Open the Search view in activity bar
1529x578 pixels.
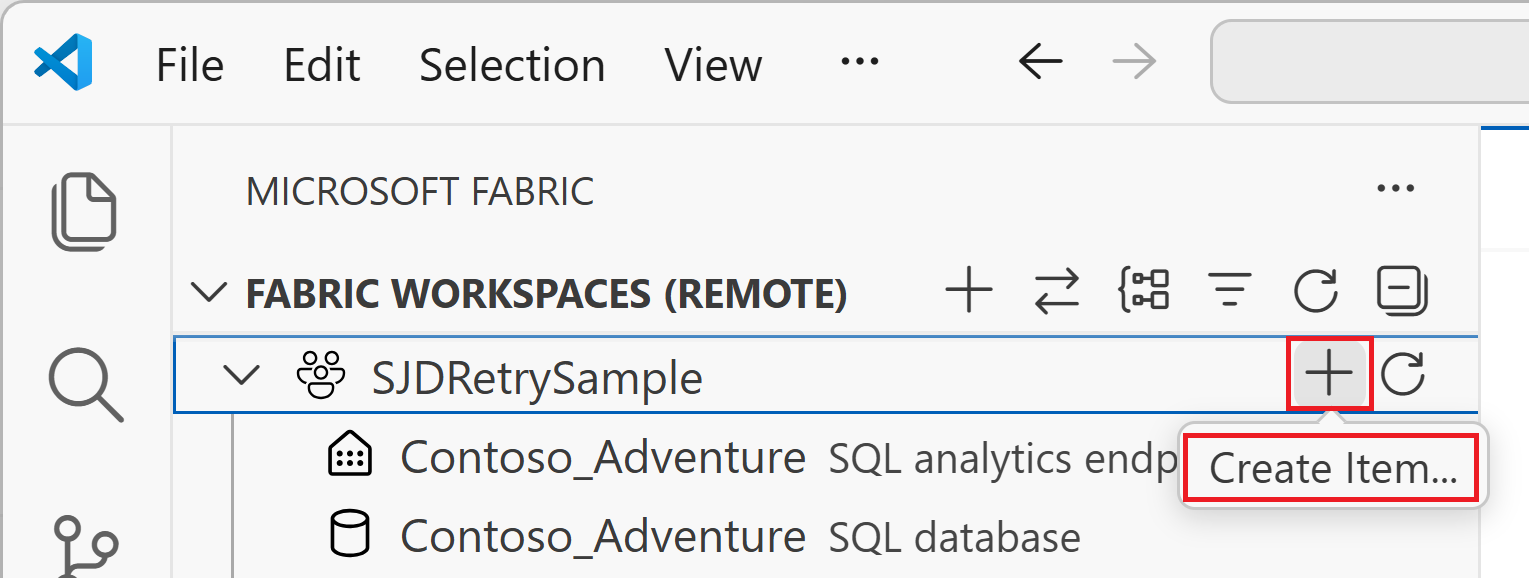85,383
